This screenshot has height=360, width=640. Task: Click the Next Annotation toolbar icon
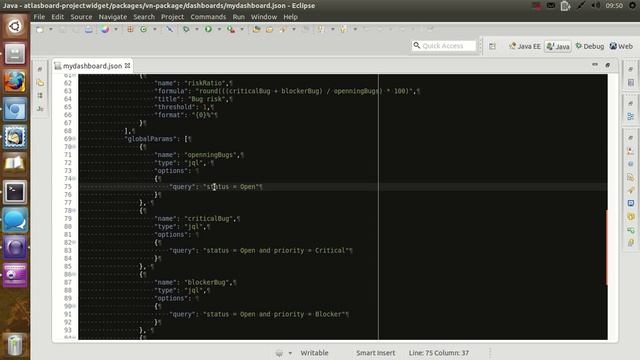click(321, 29)
